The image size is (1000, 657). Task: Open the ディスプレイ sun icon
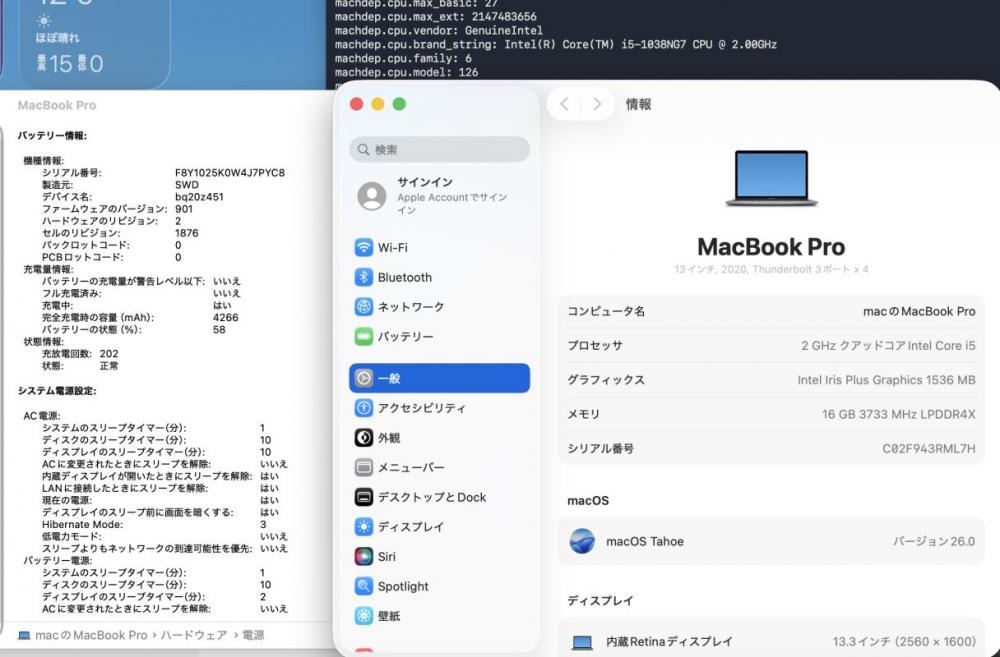pos(364,527)
